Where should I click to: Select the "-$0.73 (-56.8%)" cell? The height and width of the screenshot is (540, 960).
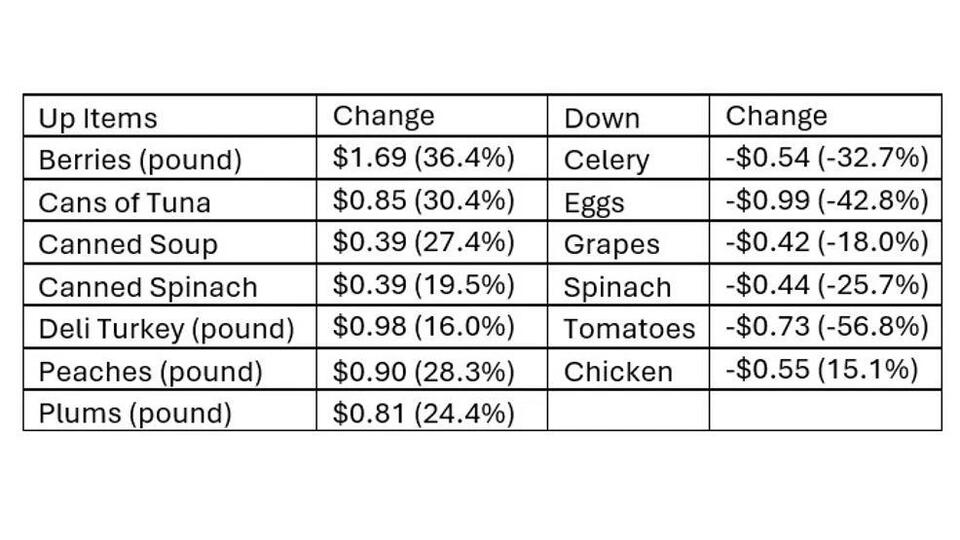coord(827,327)
